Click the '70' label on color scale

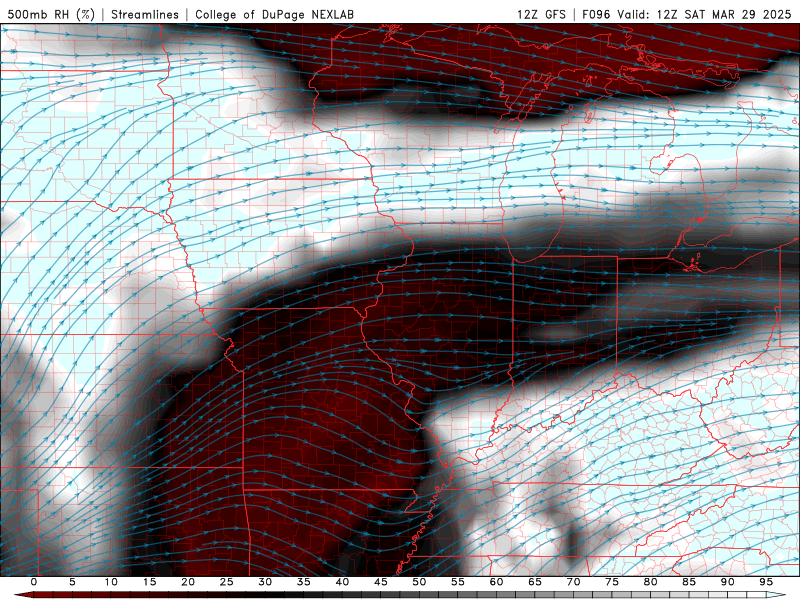point(573,582)
